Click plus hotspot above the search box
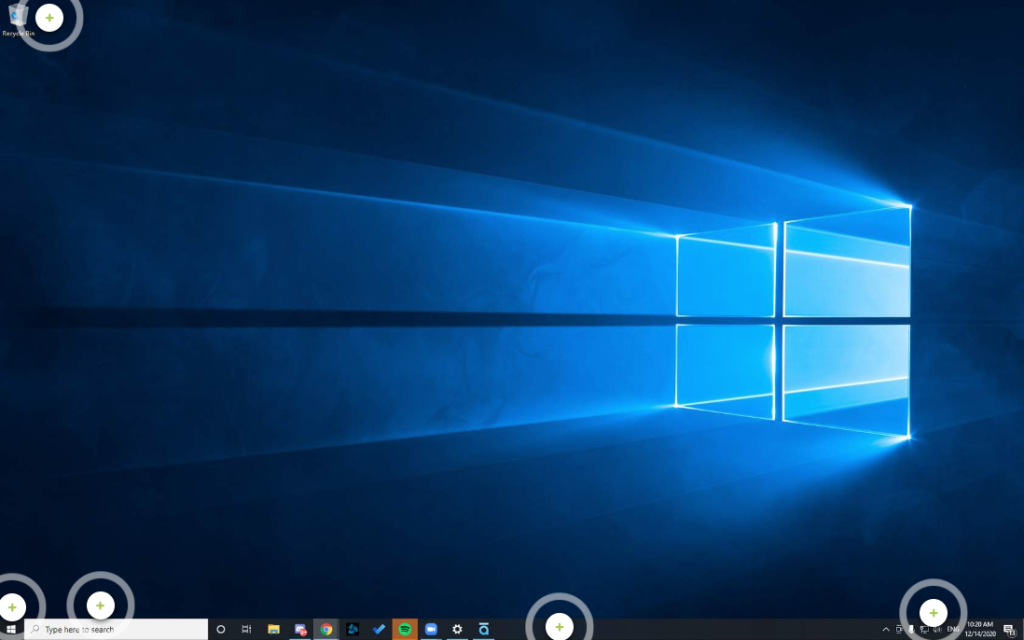 (100, 606)
